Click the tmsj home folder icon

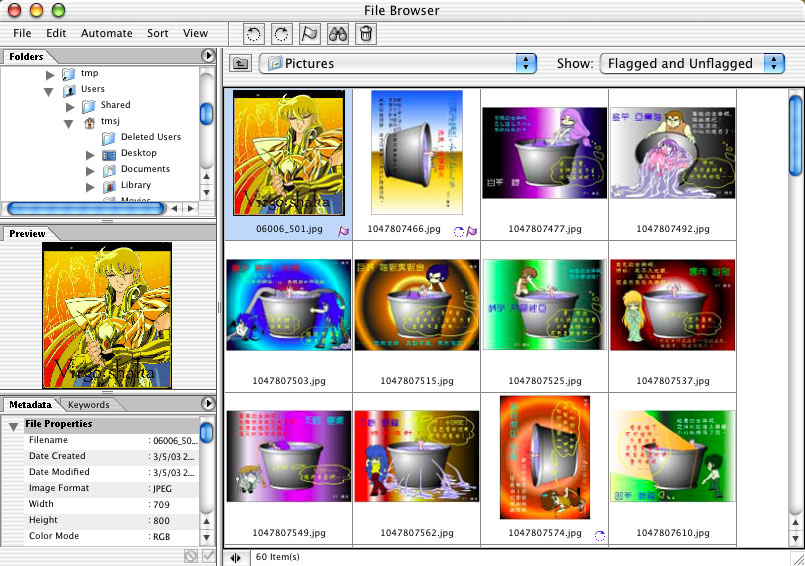click(x=89, y=121)
